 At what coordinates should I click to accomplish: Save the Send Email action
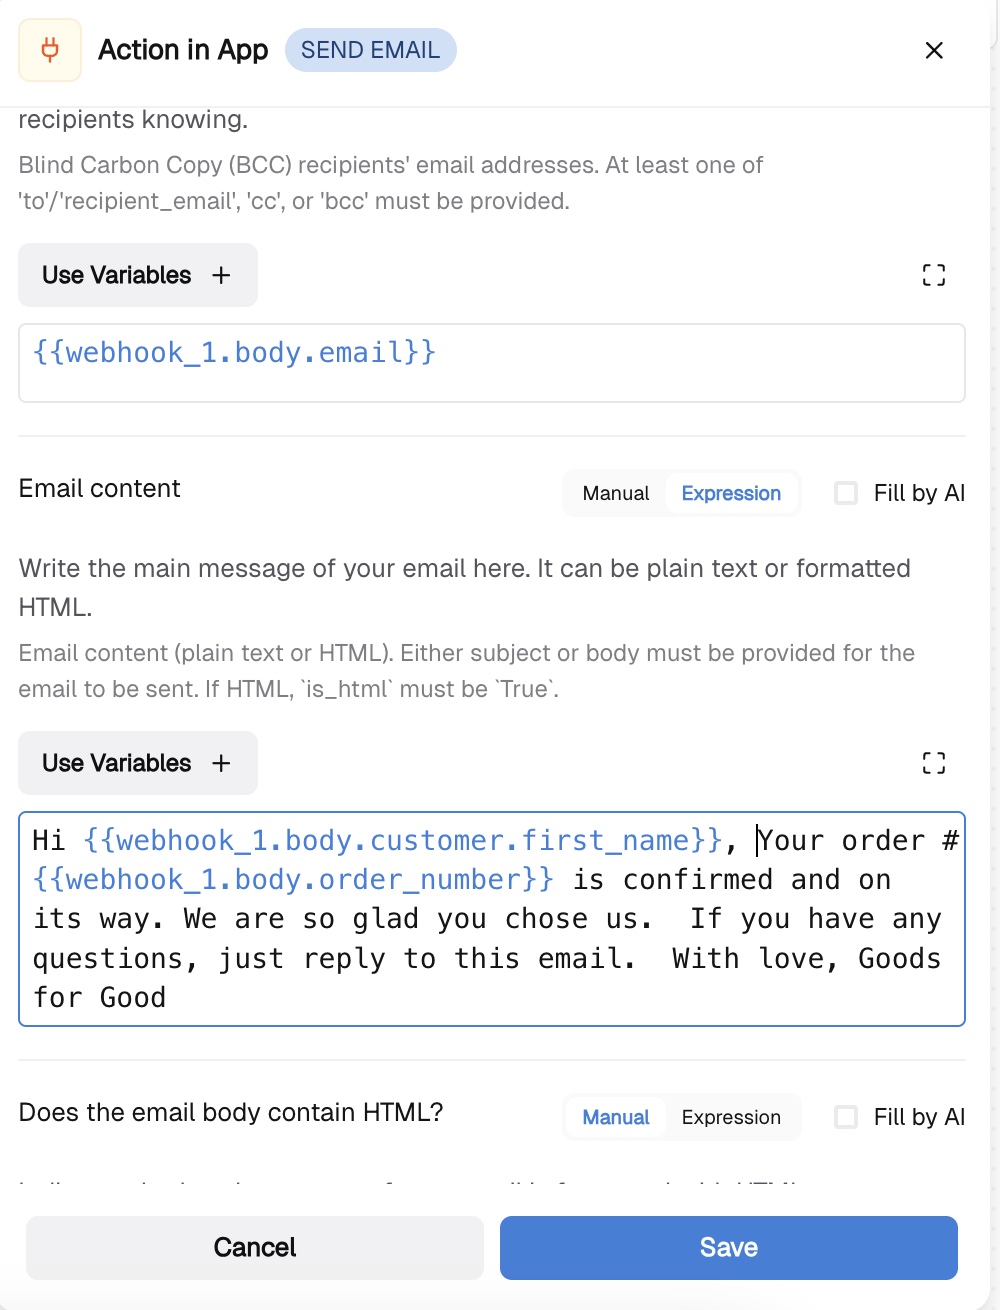(729, 1248)
